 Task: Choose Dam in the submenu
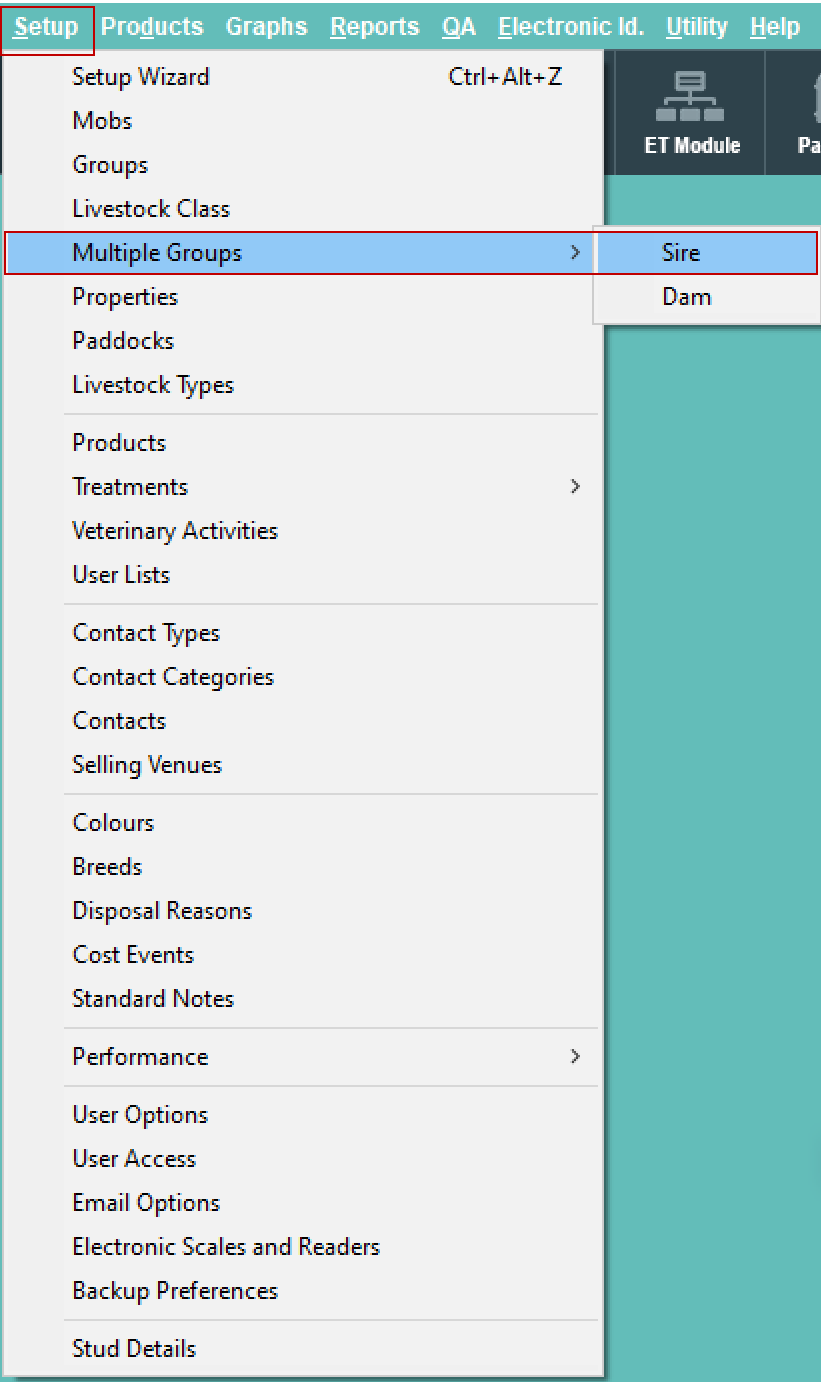click(x=707, y=297)
